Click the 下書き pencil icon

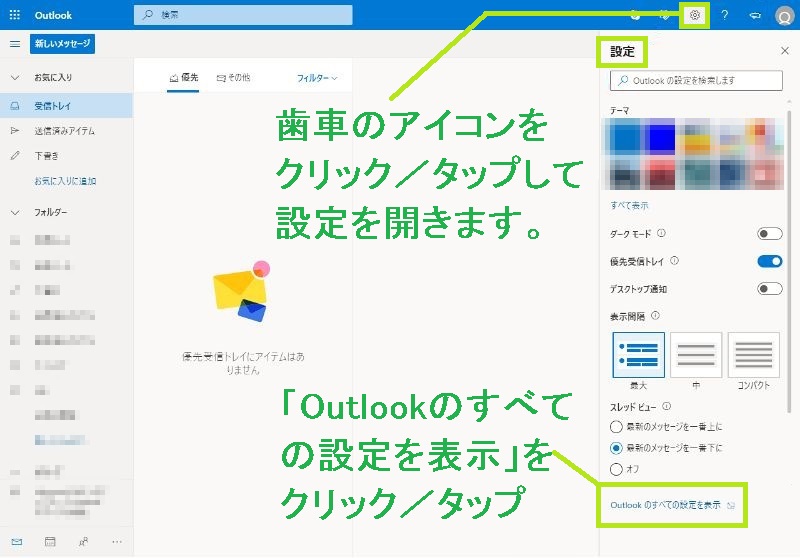coord(15,156)
